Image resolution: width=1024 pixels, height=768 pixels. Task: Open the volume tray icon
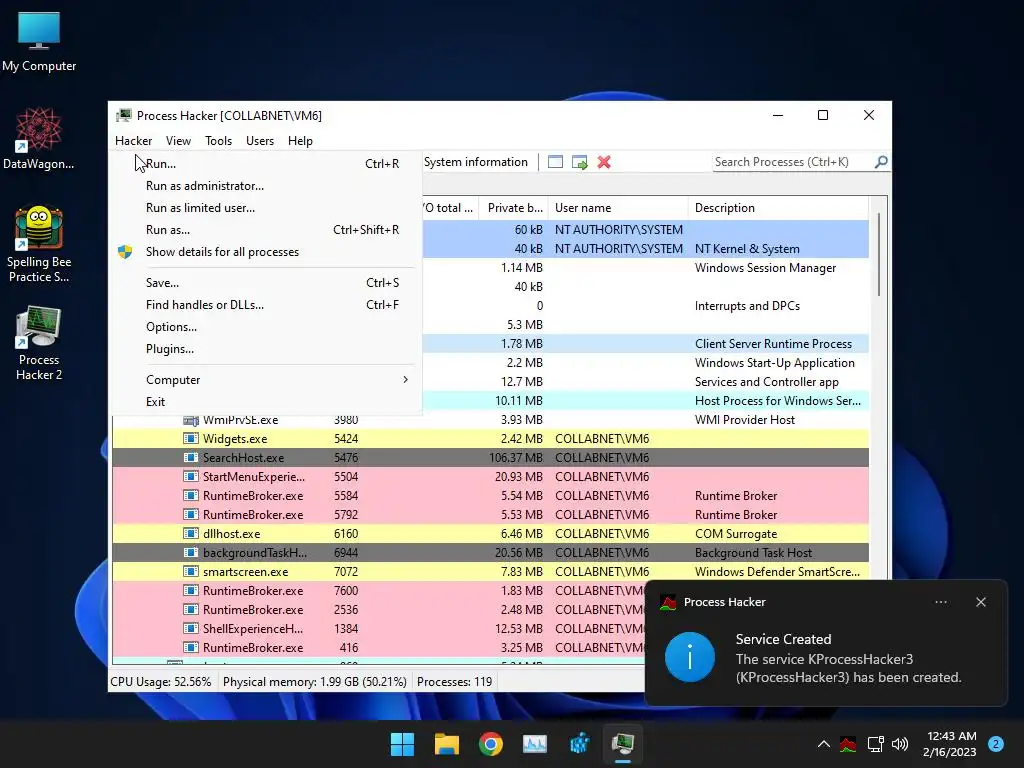[x=900, y=744]
